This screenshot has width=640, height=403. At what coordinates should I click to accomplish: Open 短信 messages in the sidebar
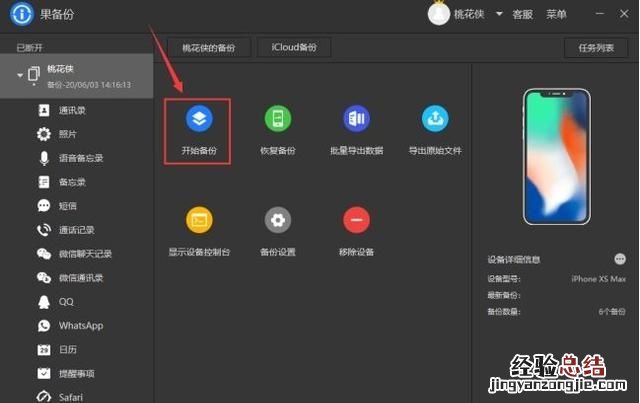68,206
